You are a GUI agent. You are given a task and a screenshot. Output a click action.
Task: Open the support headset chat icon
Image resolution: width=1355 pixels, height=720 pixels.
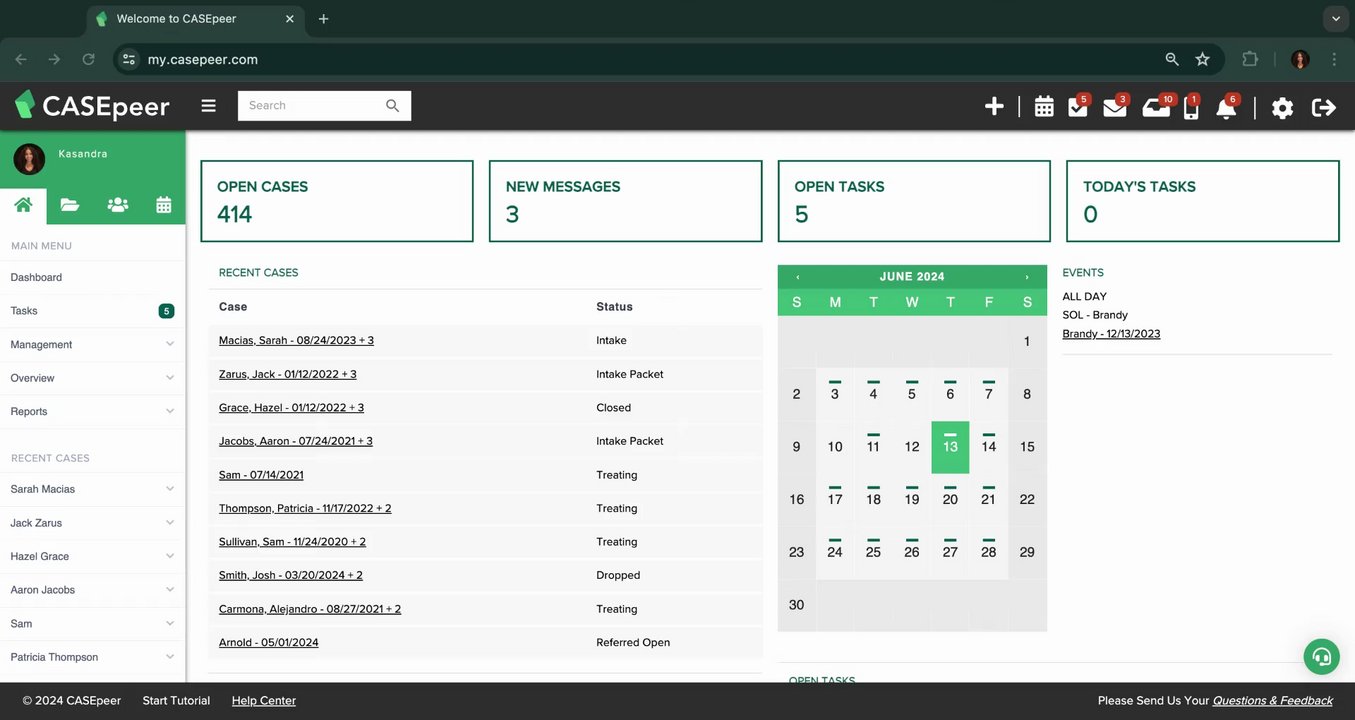coord(1322,657)
